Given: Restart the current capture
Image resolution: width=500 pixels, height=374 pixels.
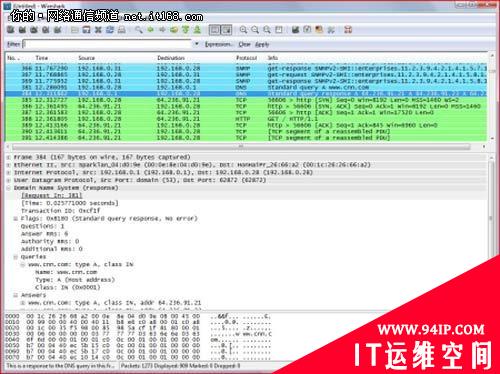Looking at the screenshot, I should [58, 30].
